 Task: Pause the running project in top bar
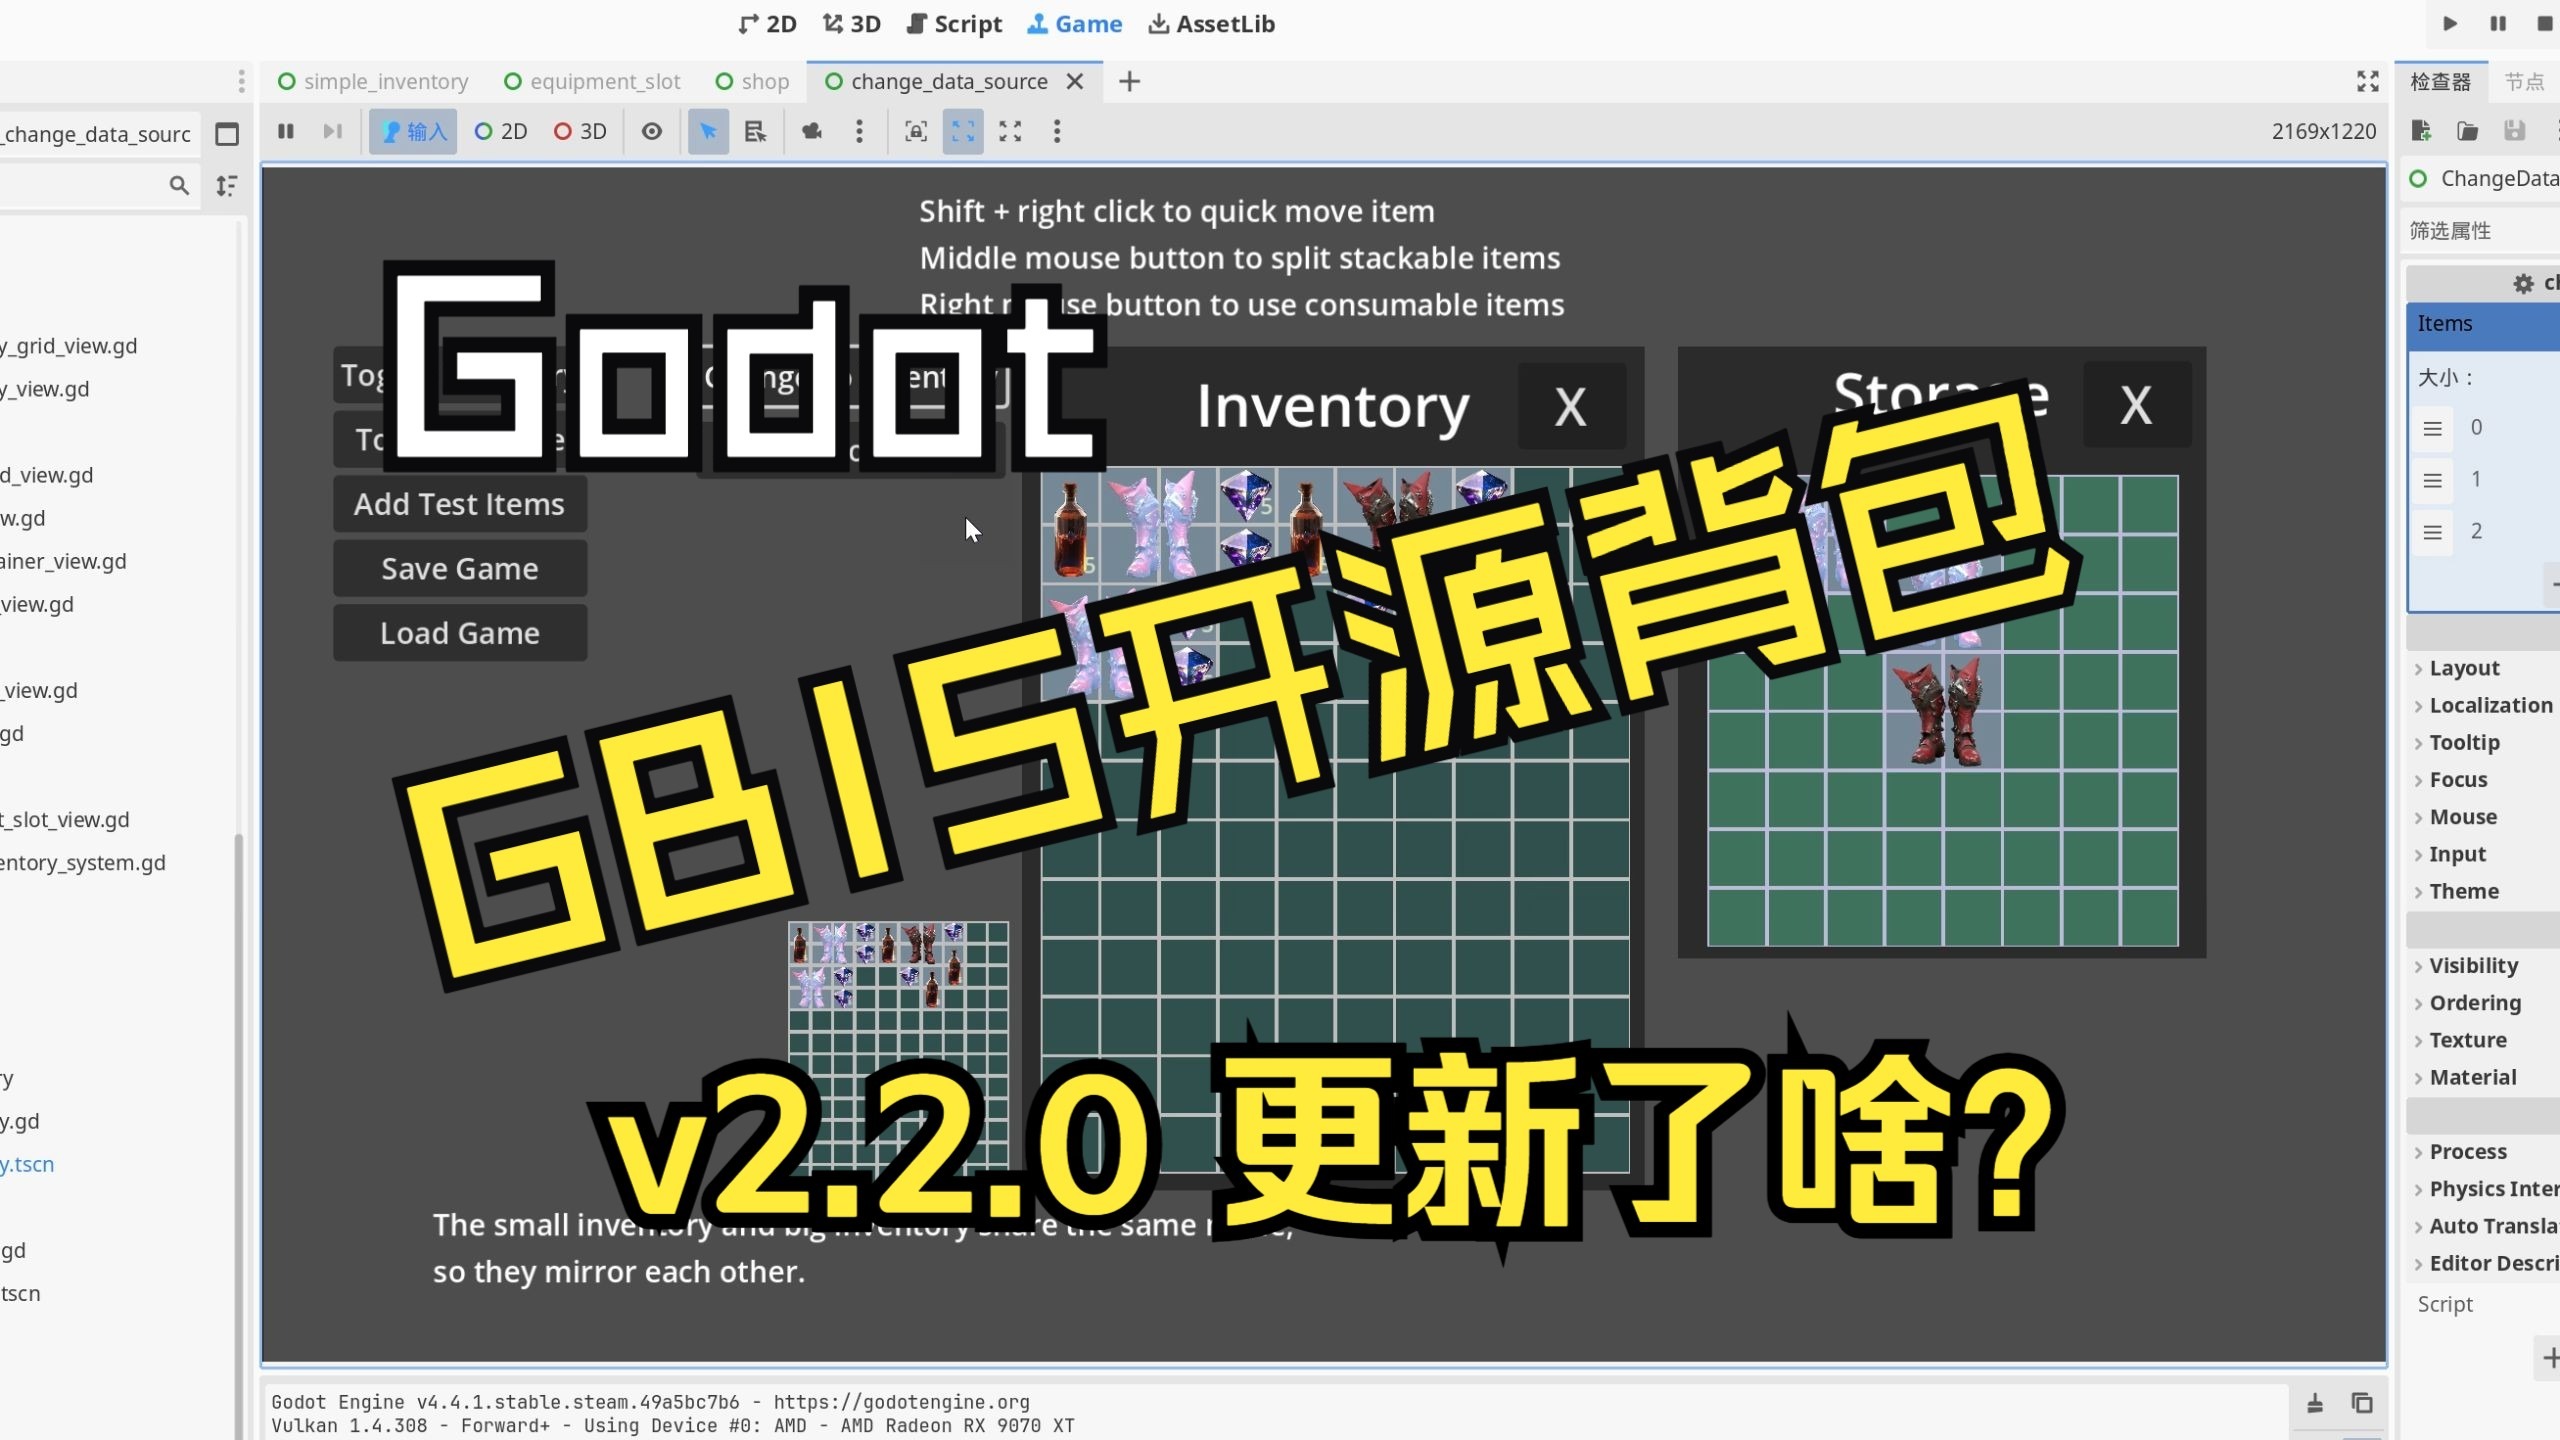click(x=2498, y=23)
